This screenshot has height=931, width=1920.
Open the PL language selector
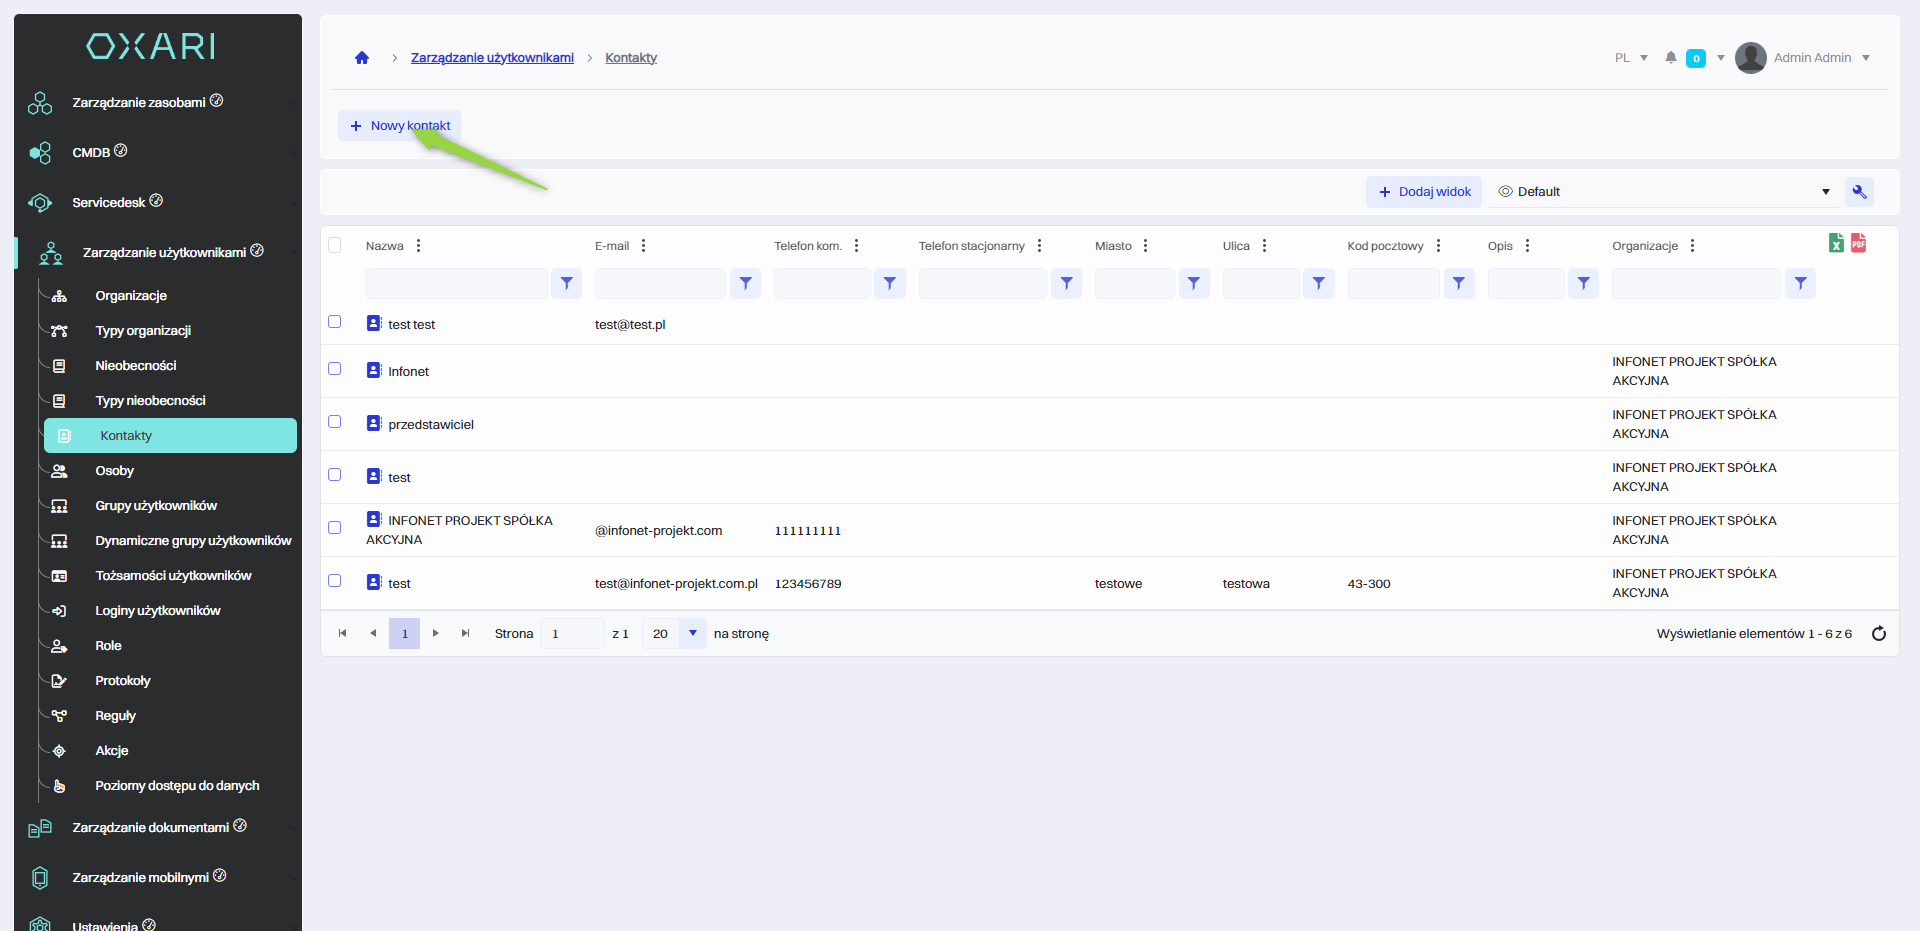click(1630, 58)
